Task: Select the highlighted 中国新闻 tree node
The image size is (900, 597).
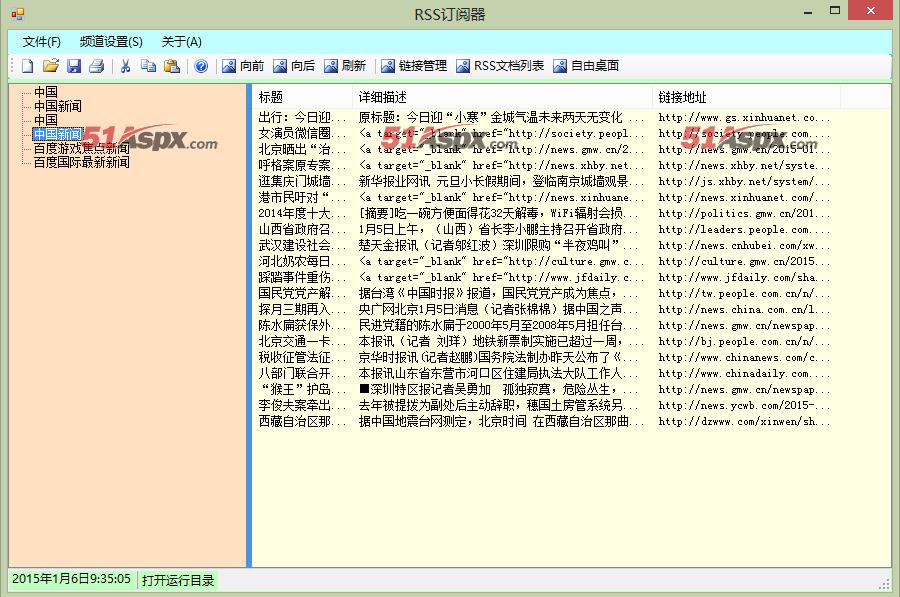Action: click(57, 134)
